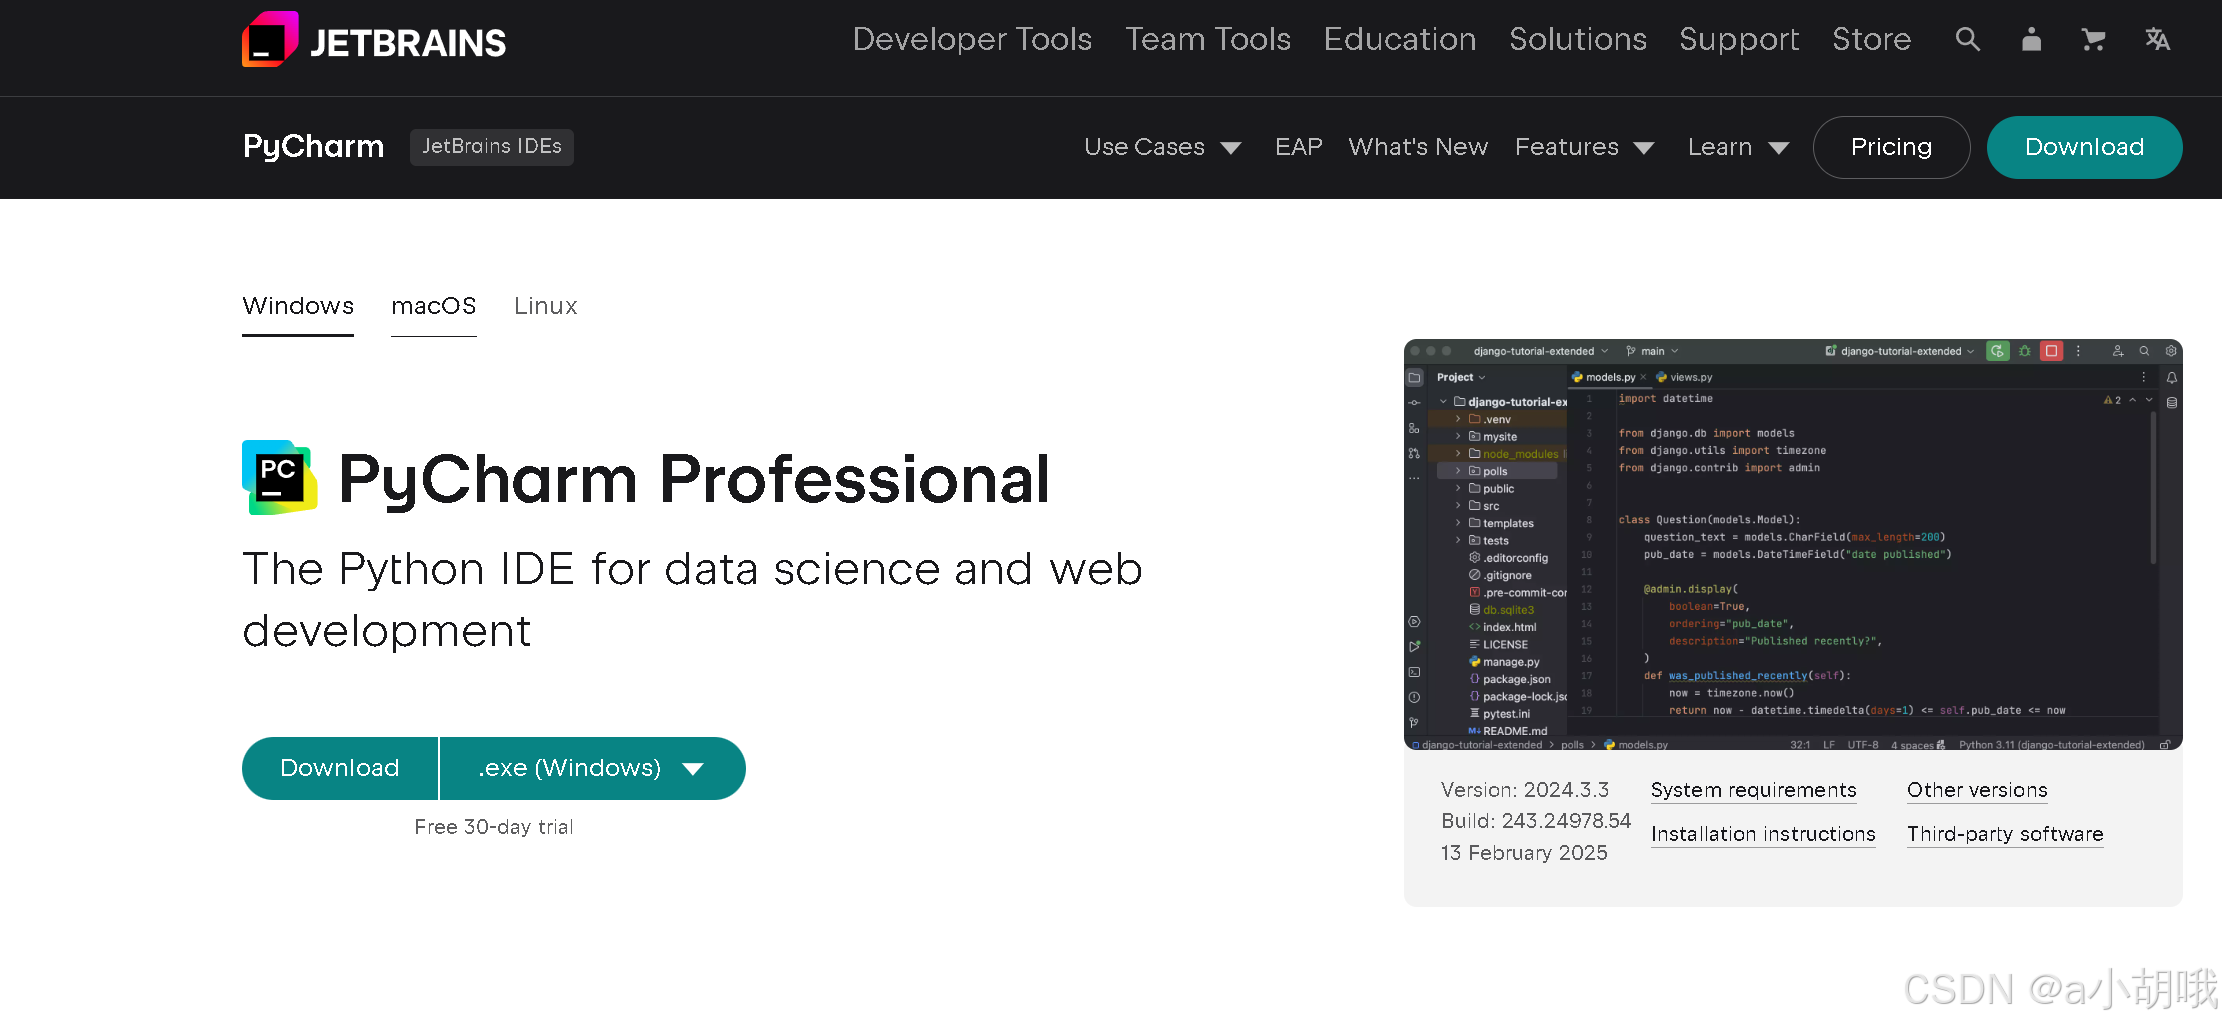Click the Pricing button
This screenshot has width=2222, height=1025.
1891,147
